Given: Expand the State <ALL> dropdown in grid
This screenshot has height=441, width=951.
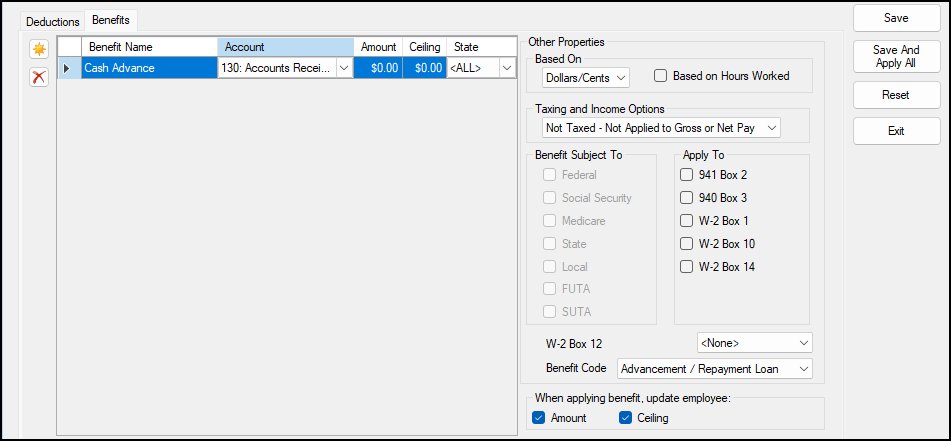Looking at the screenshot, I should coord(506,68).
